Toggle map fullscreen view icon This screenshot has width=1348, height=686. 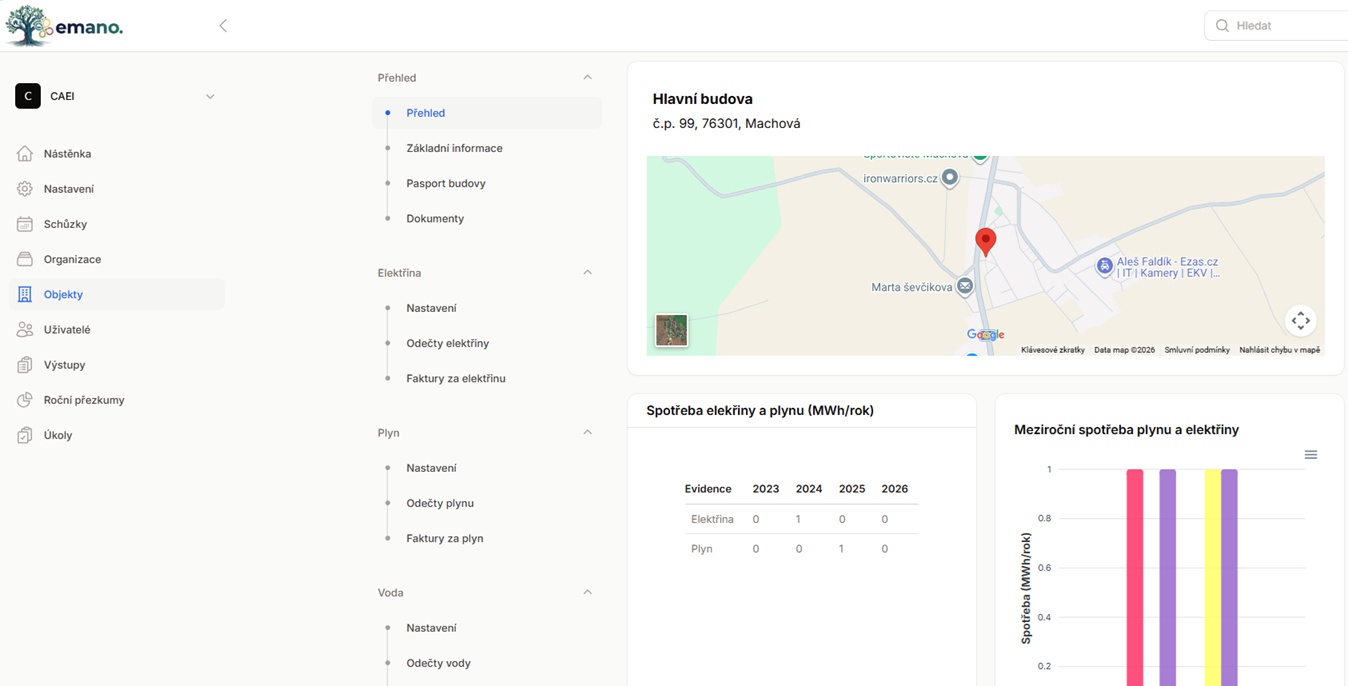(1300, 321)
